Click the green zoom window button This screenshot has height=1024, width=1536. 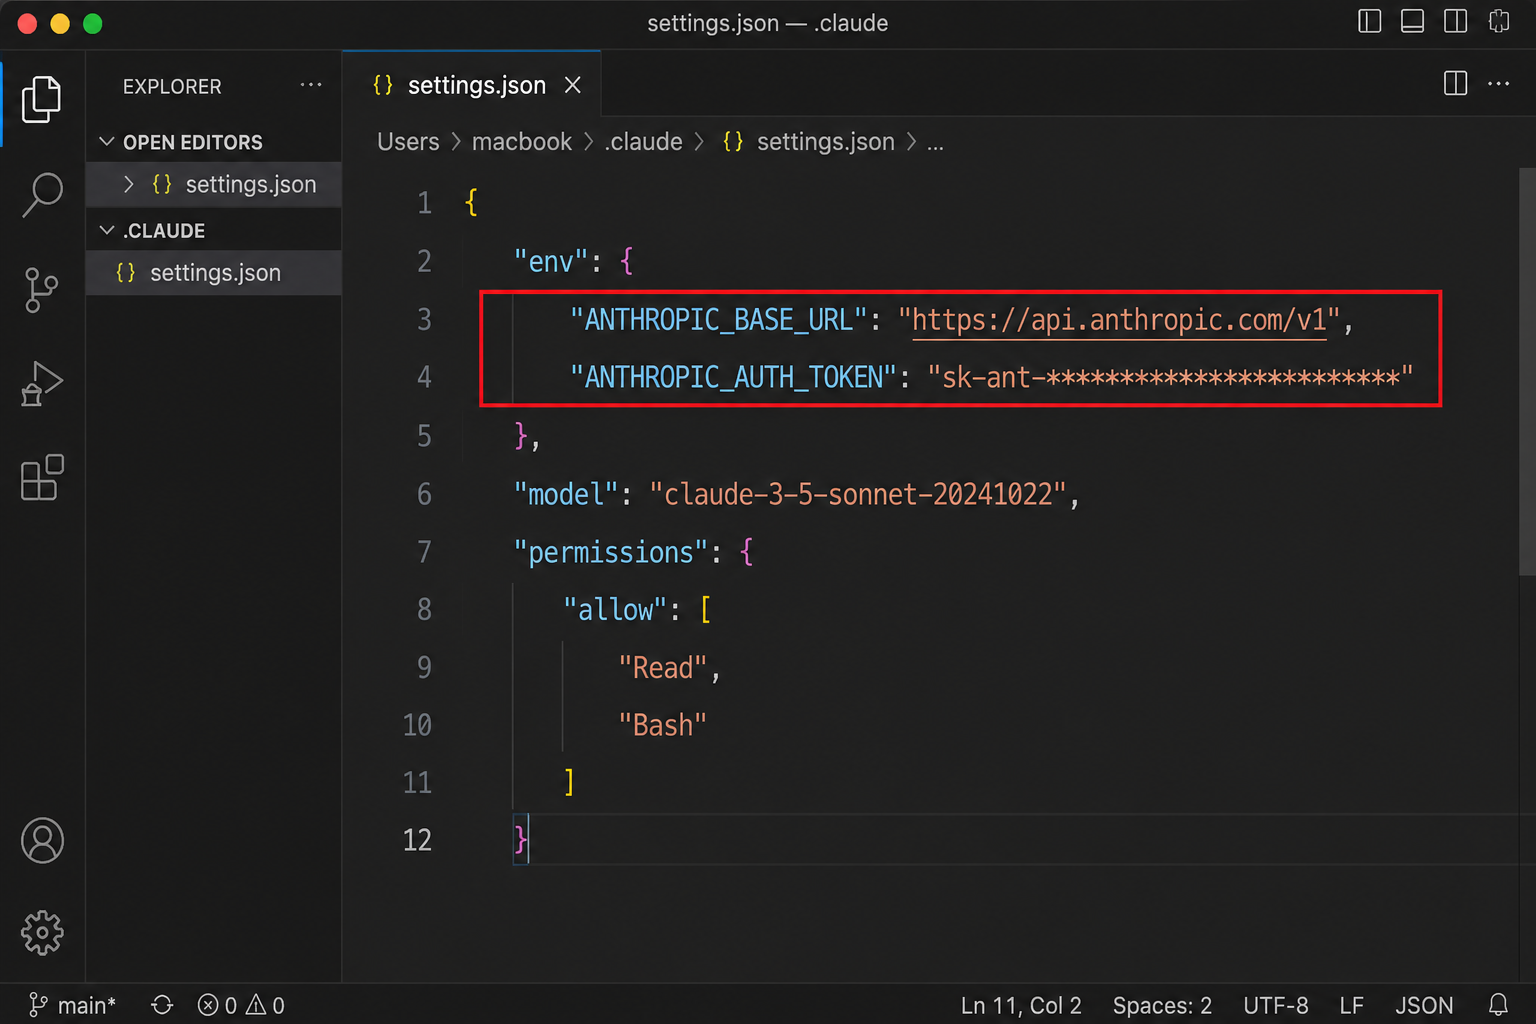point(93,23)
